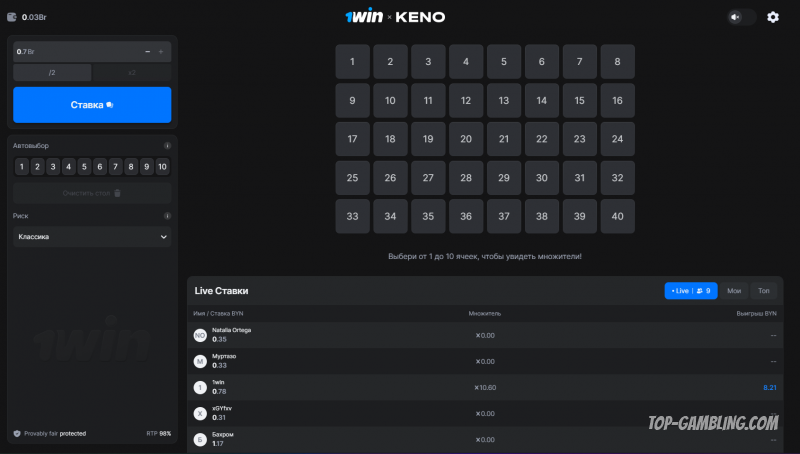
Task: Halve the bet with /2 button
Action: [52, 72]
